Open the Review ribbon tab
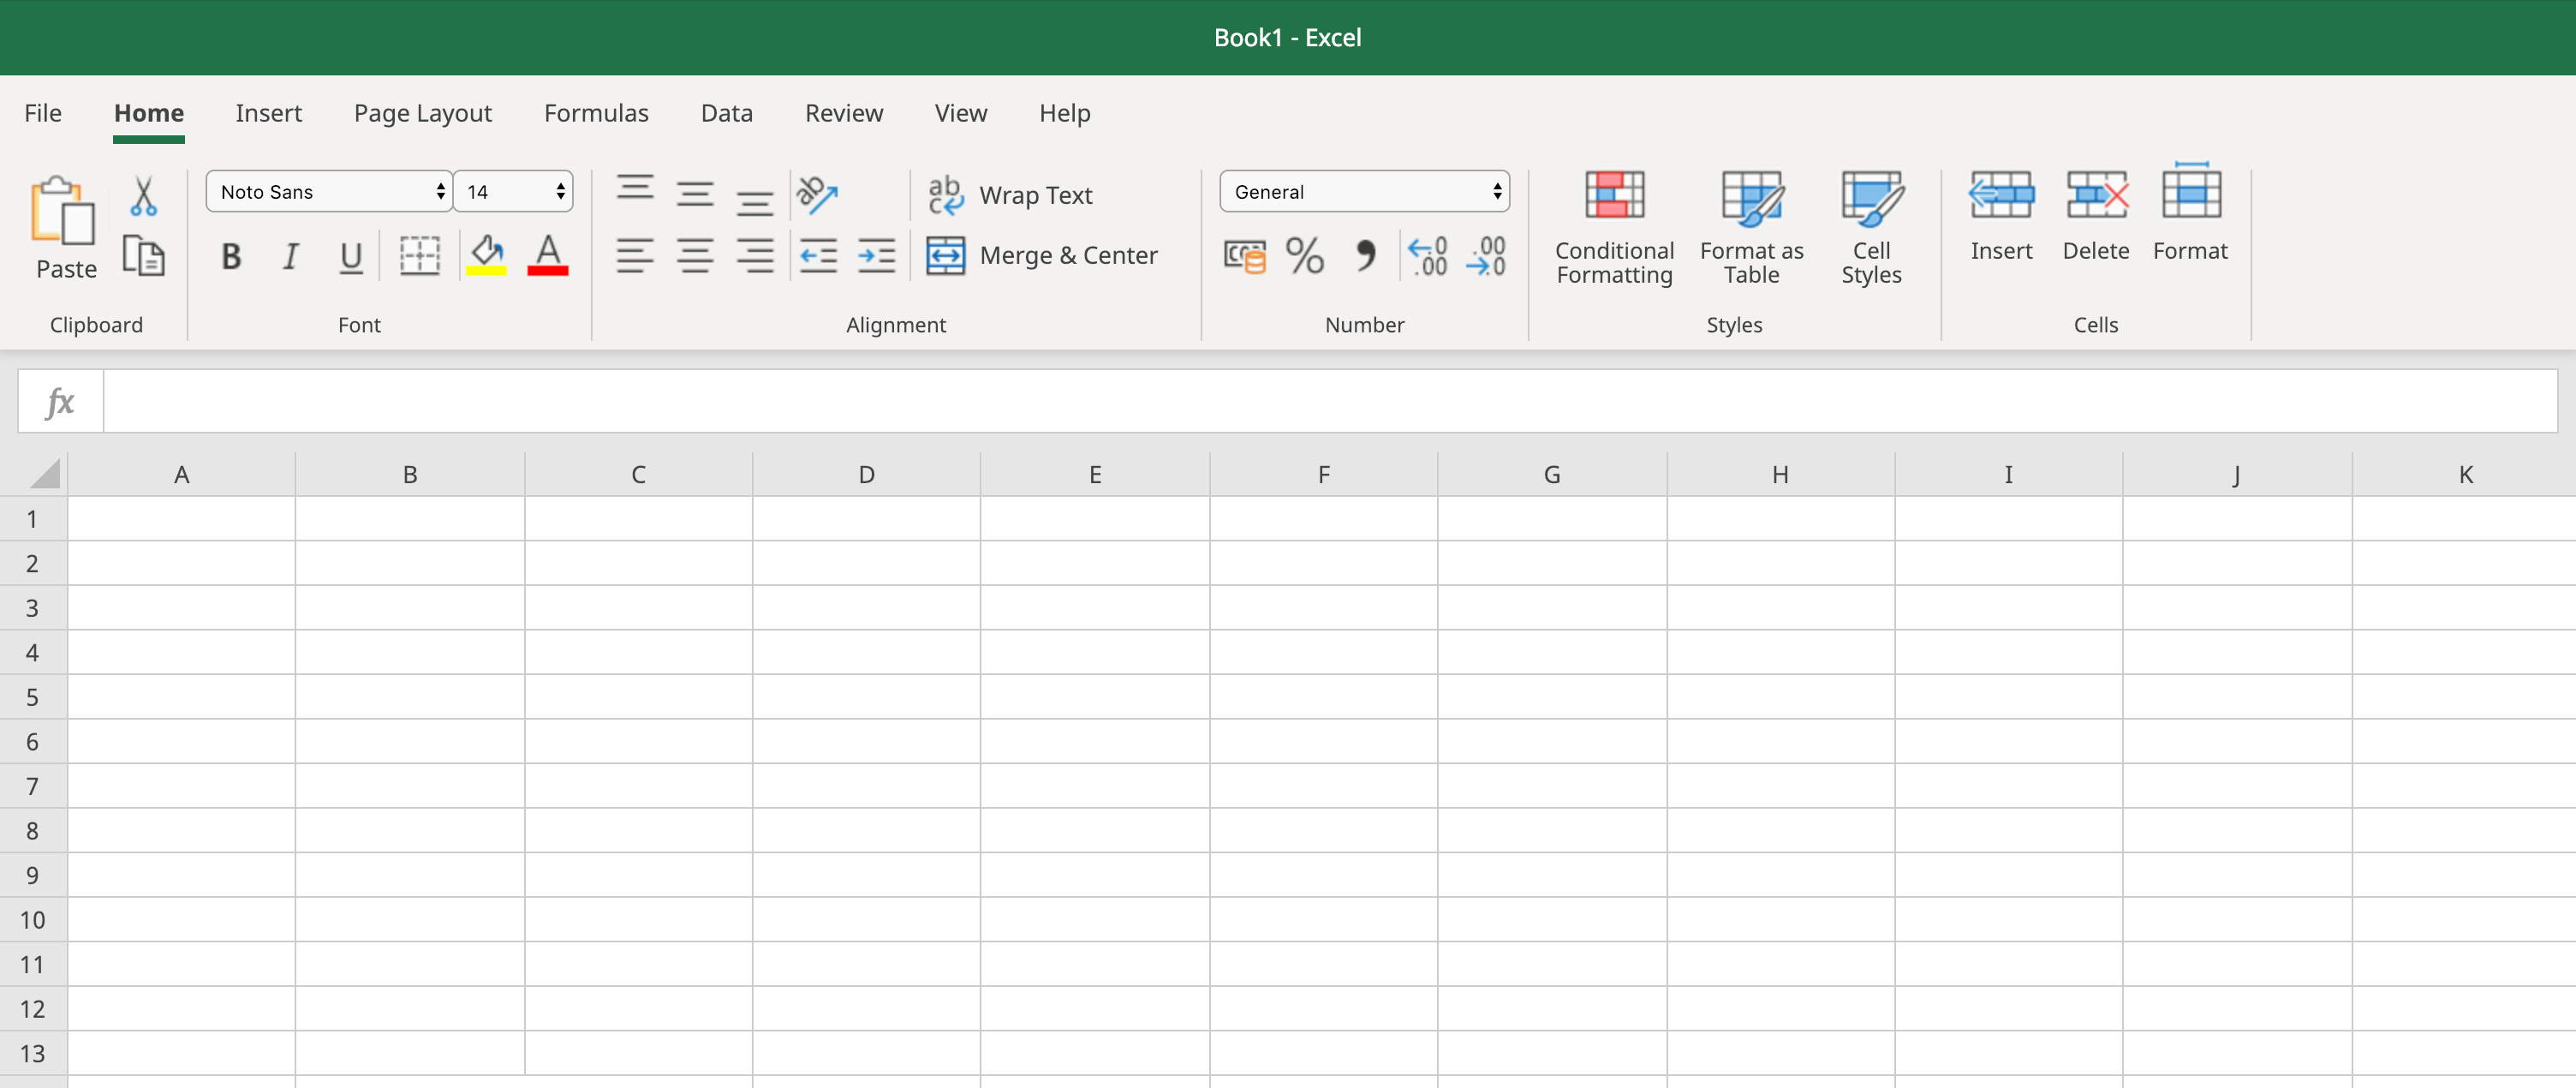The width and height of the screenshot is (2576, 1088). pos(844,113)
